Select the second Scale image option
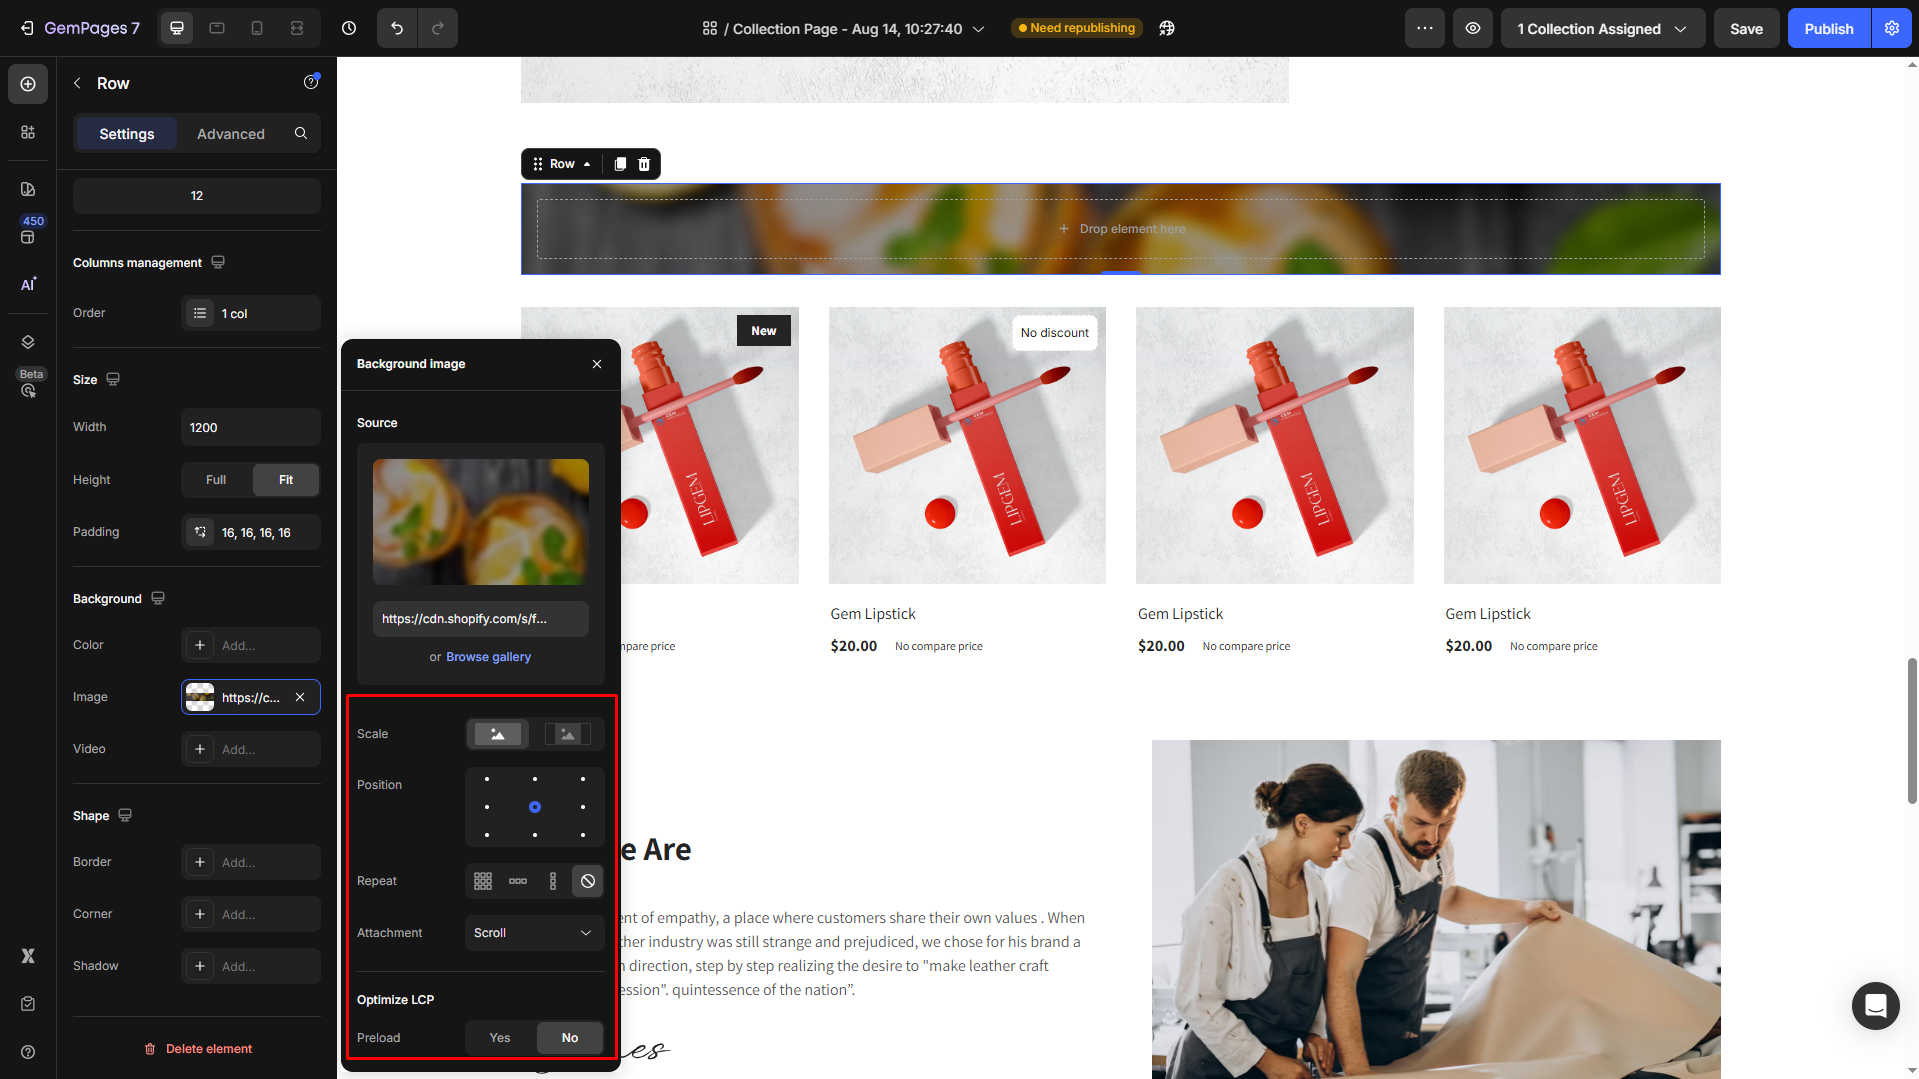 click(x=567, y=734)
